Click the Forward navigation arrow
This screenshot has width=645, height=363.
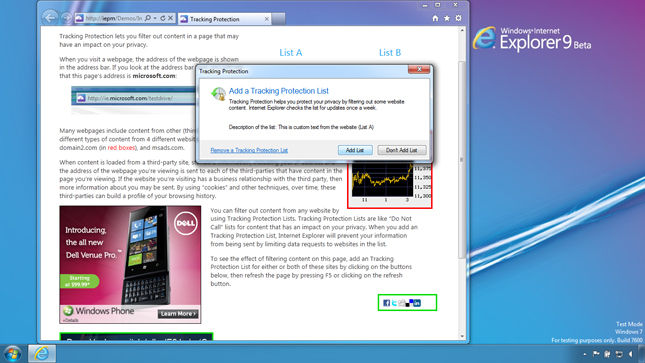pyautogui.click(x=66, y=19)
